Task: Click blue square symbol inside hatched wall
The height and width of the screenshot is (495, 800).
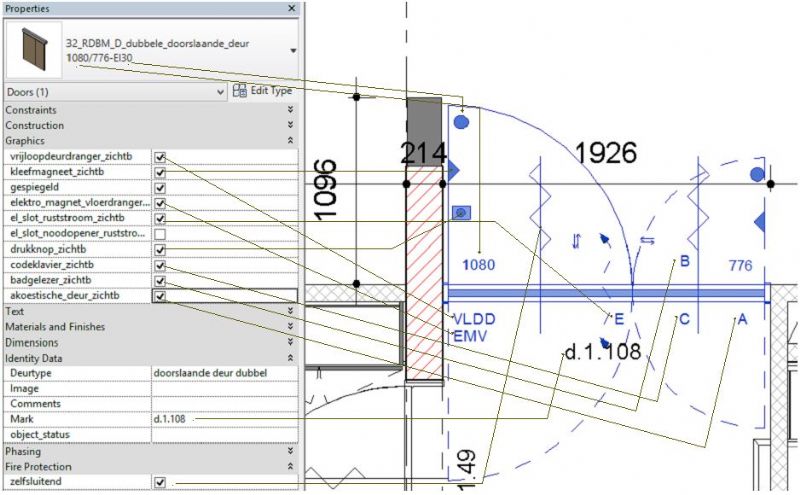Action: coord(460,212)
